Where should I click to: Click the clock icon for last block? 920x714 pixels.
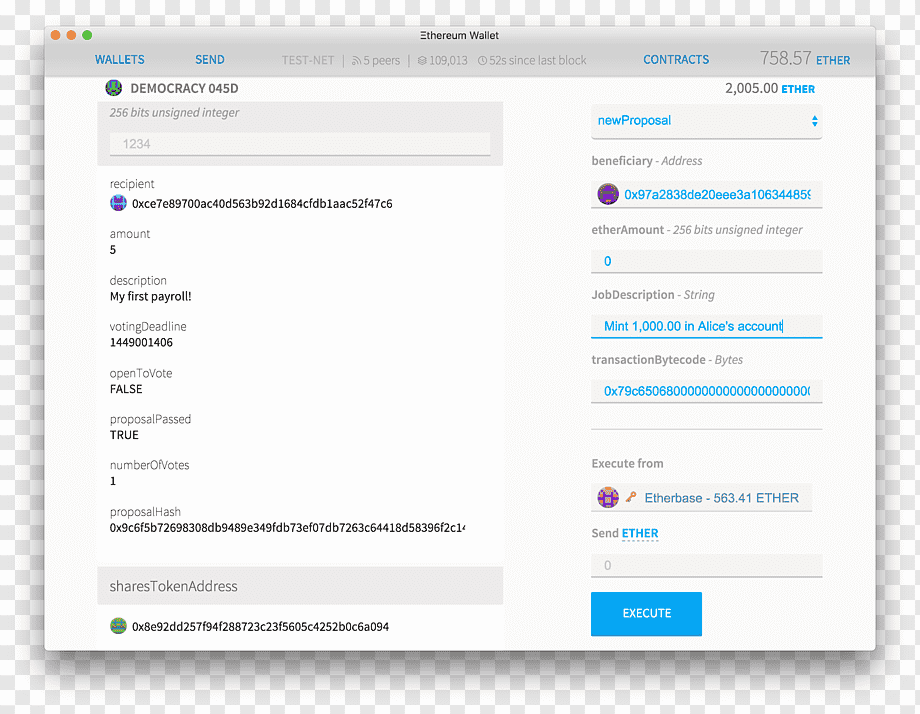[482, 60]
